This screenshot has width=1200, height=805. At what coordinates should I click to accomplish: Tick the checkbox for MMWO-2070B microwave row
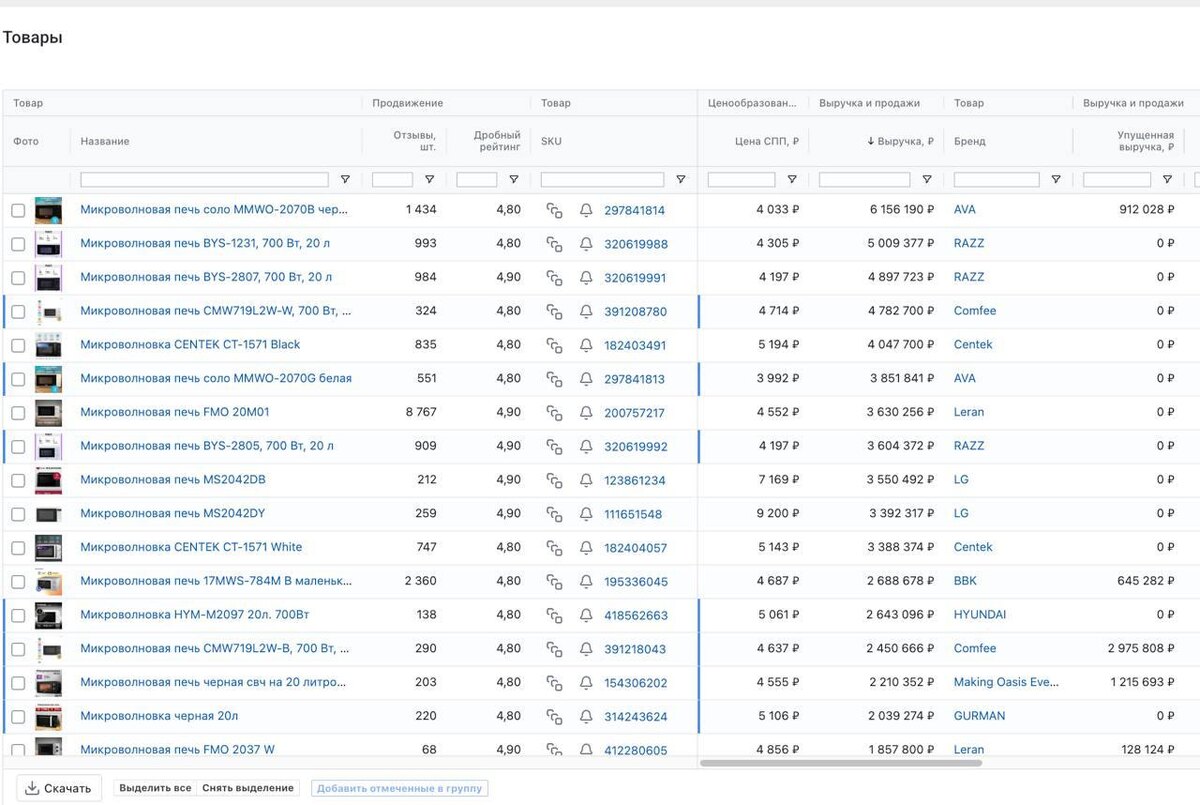18,210
